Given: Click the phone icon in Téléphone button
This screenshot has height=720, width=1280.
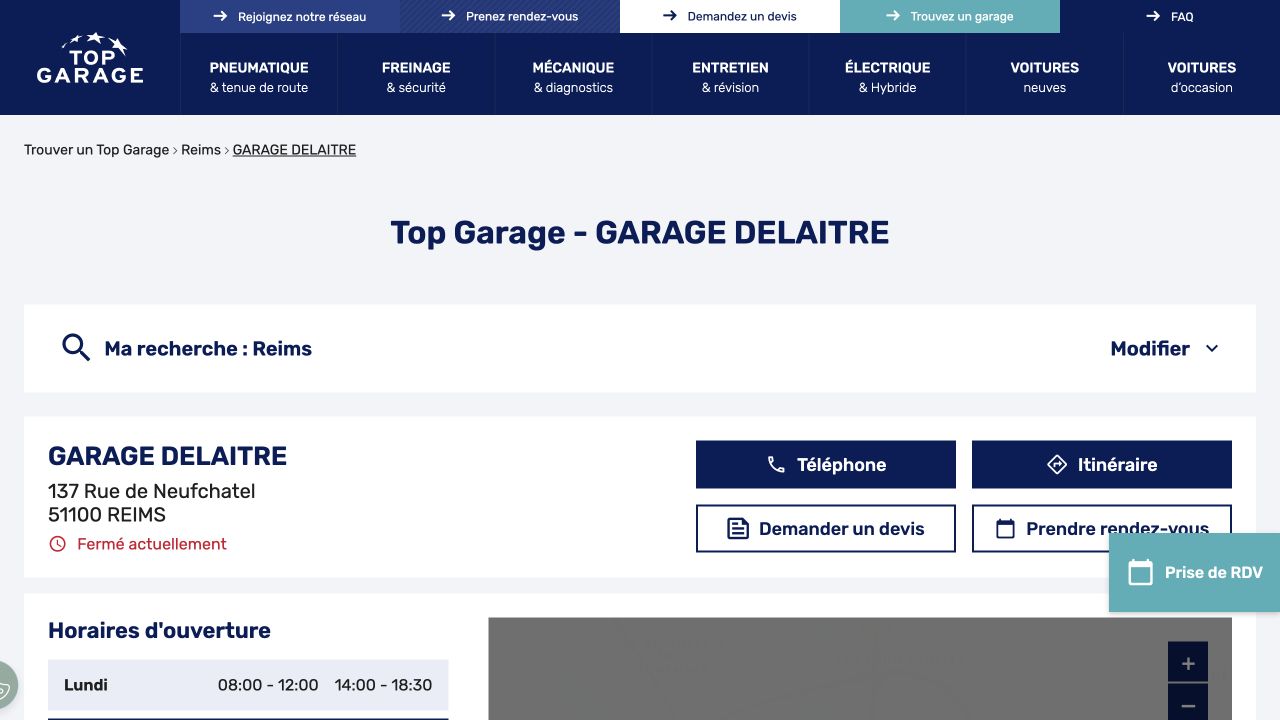Looking at the screenshot, I should (x=776, y=465).
